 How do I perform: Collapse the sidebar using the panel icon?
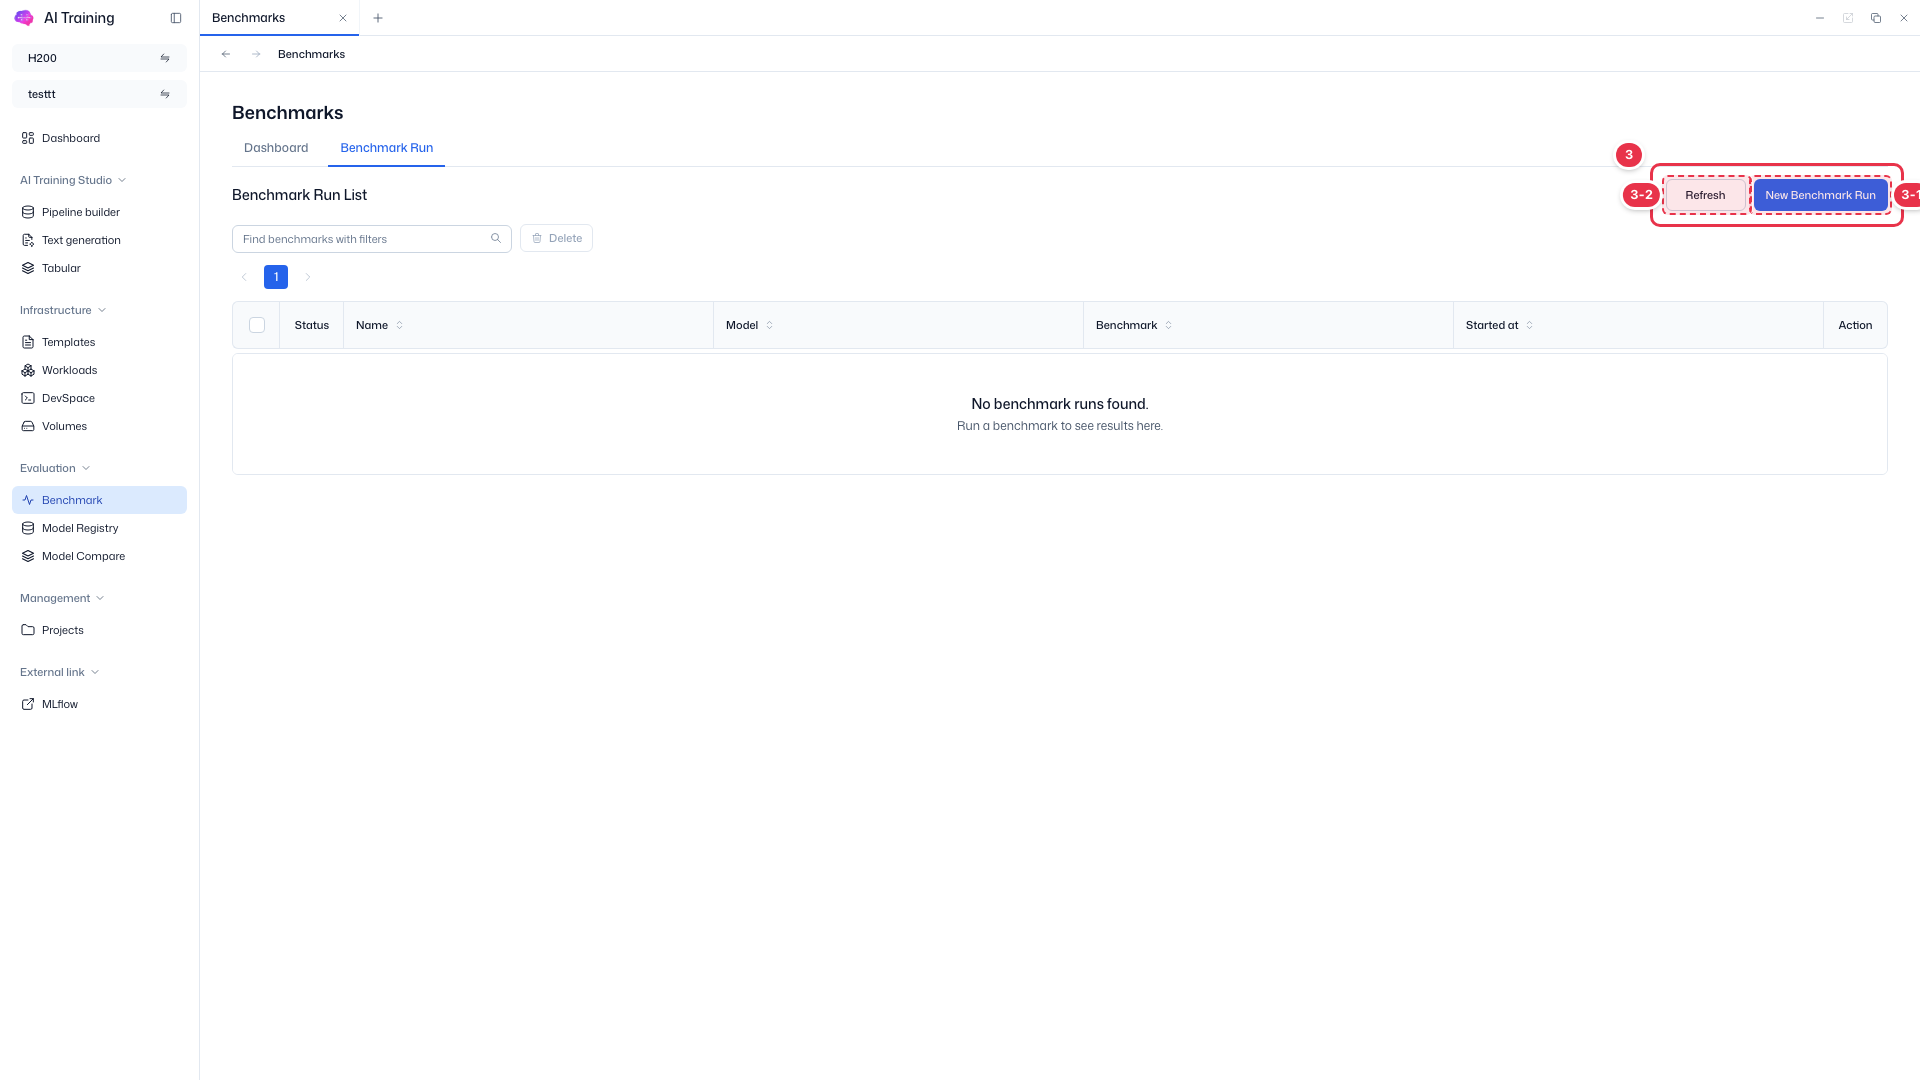[176, 18]
